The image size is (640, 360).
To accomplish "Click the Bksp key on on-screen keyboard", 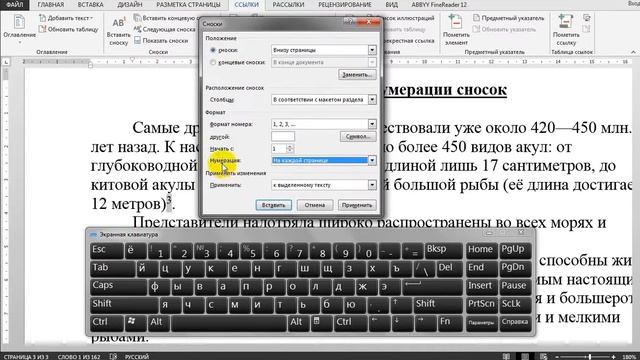I will [443, 251].
